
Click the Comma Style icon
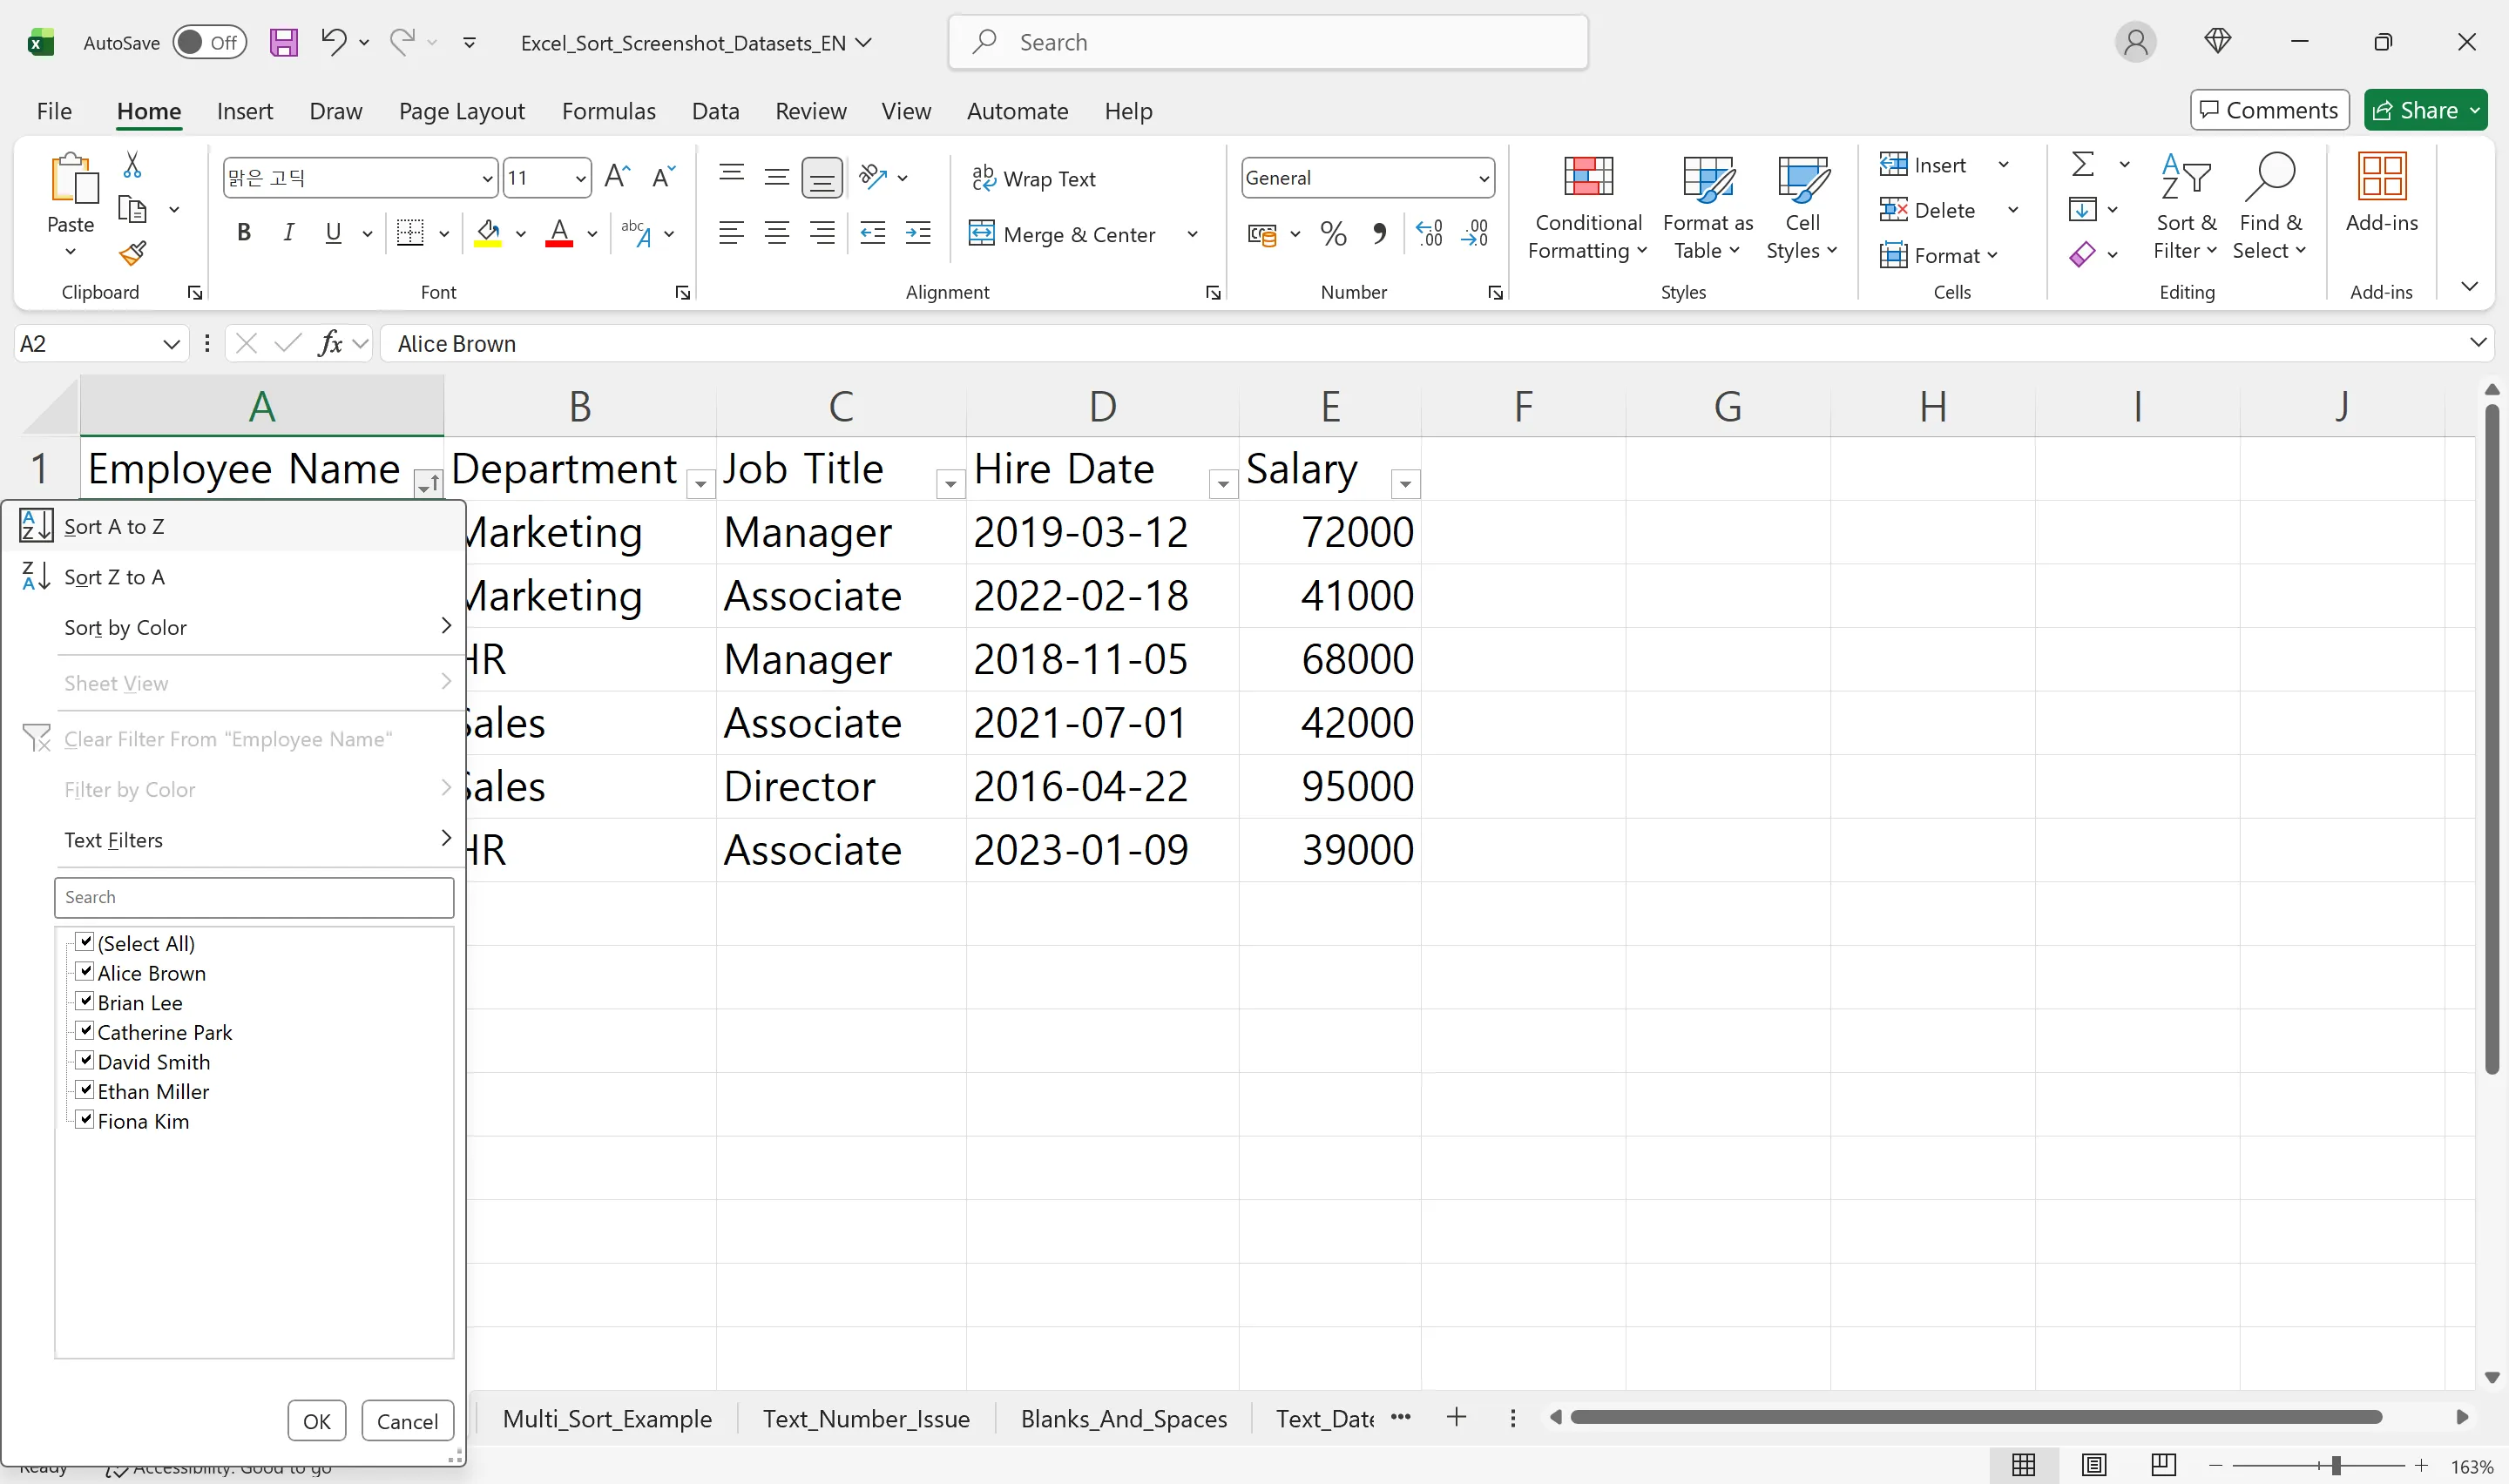1380,233
